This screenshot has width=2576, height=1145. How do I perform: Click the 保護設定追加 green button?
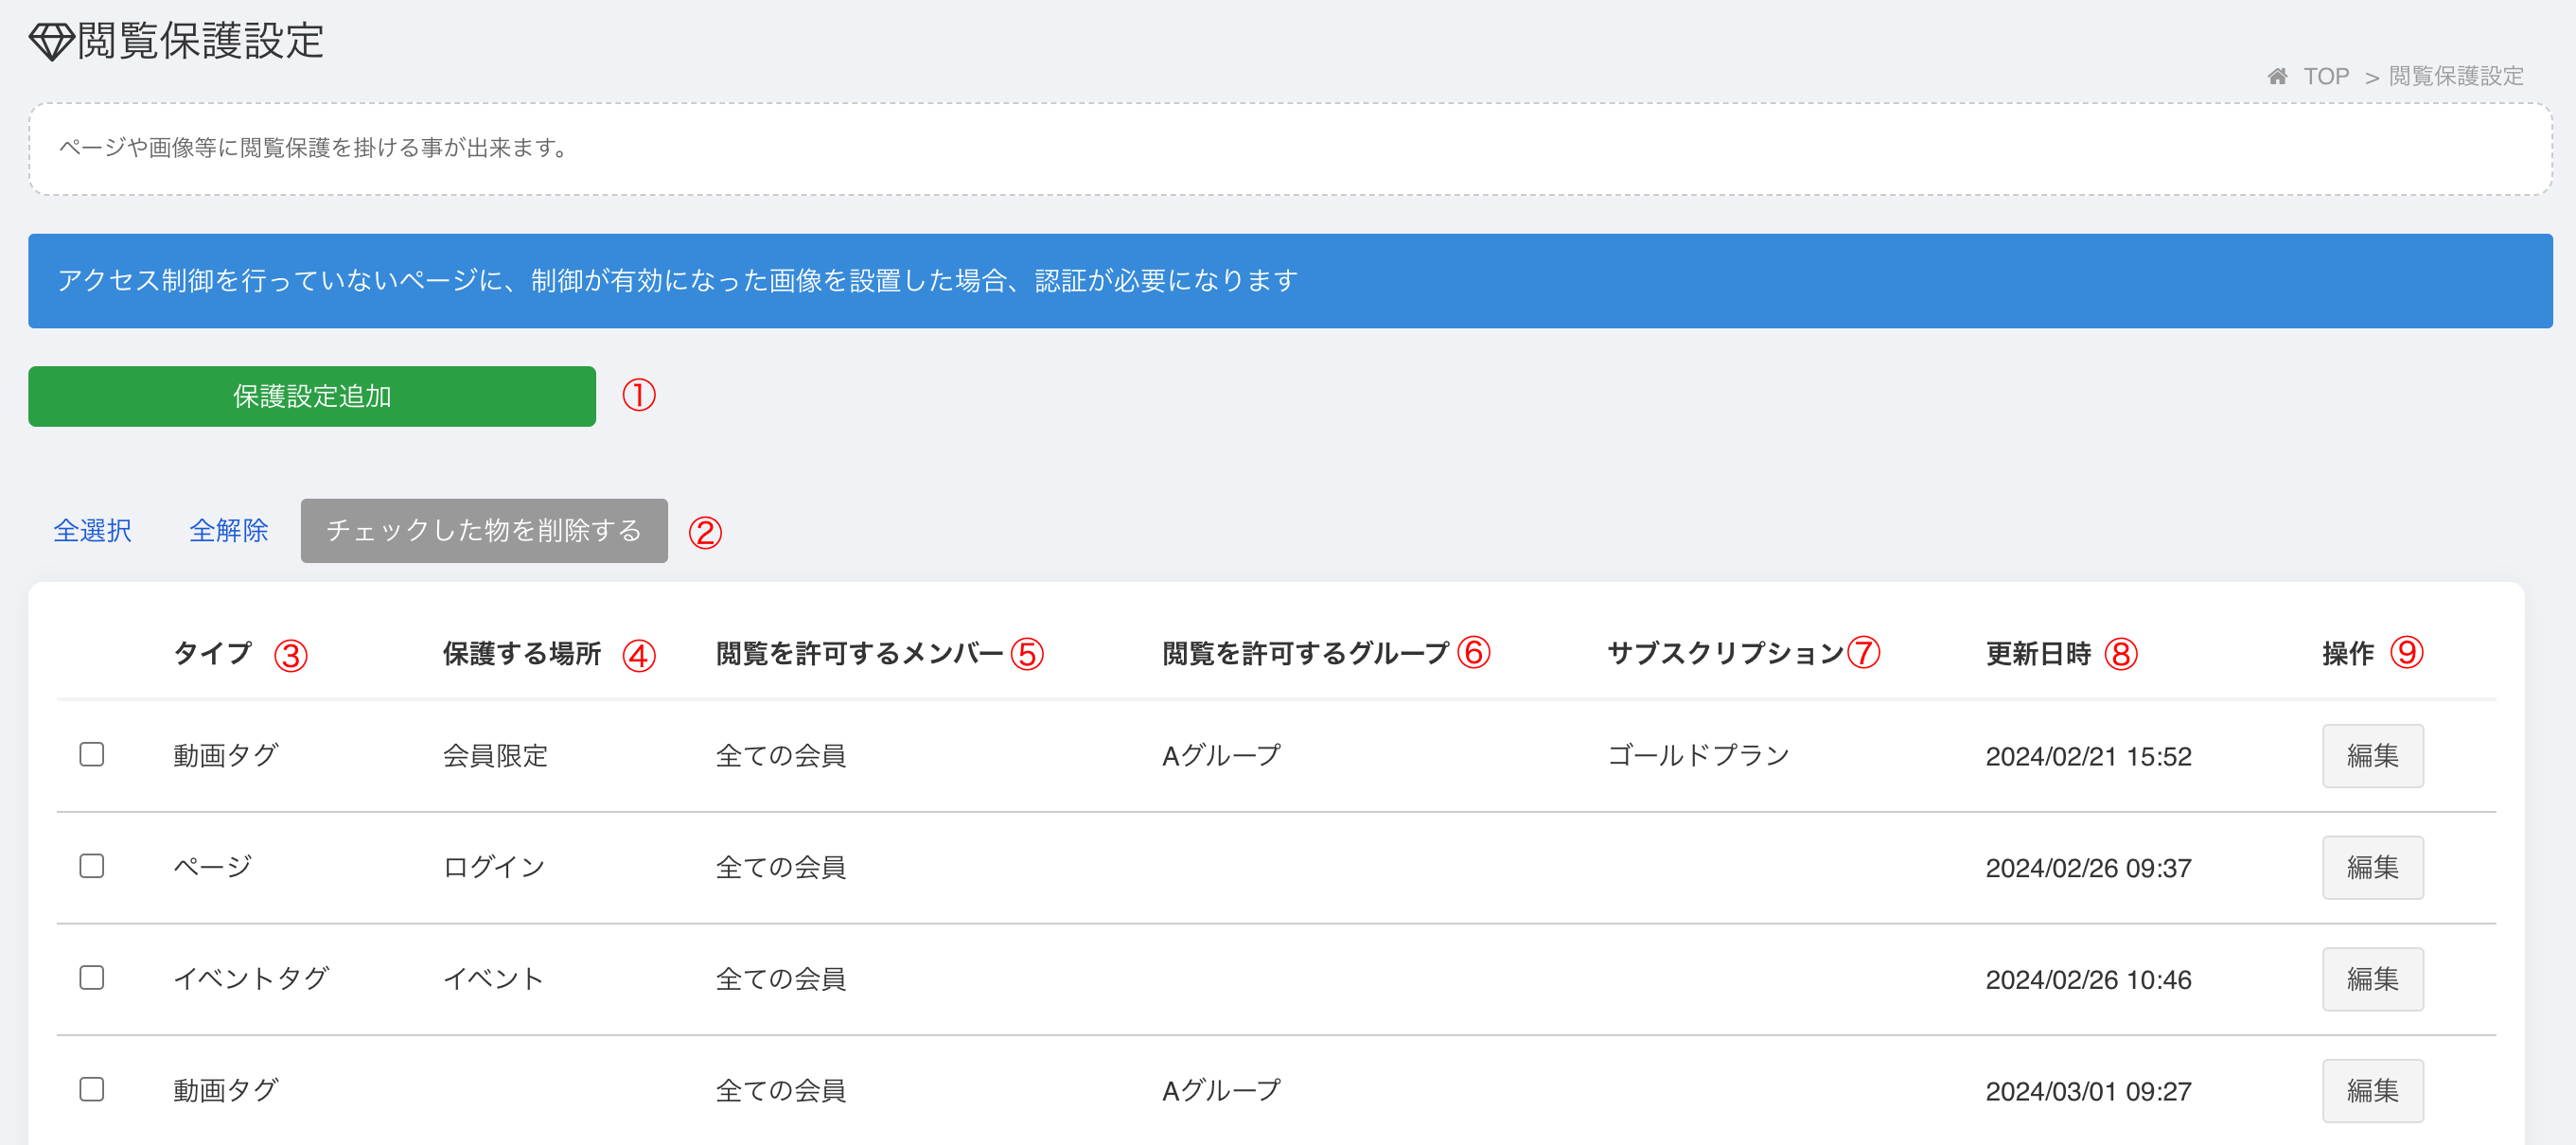[312, 396]
